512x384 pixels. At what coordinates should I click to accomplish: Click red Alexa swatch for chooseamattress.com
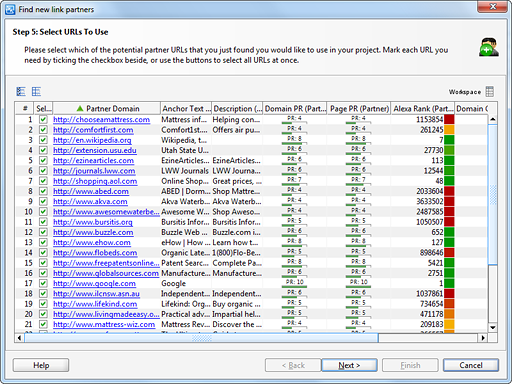[449, 119]
